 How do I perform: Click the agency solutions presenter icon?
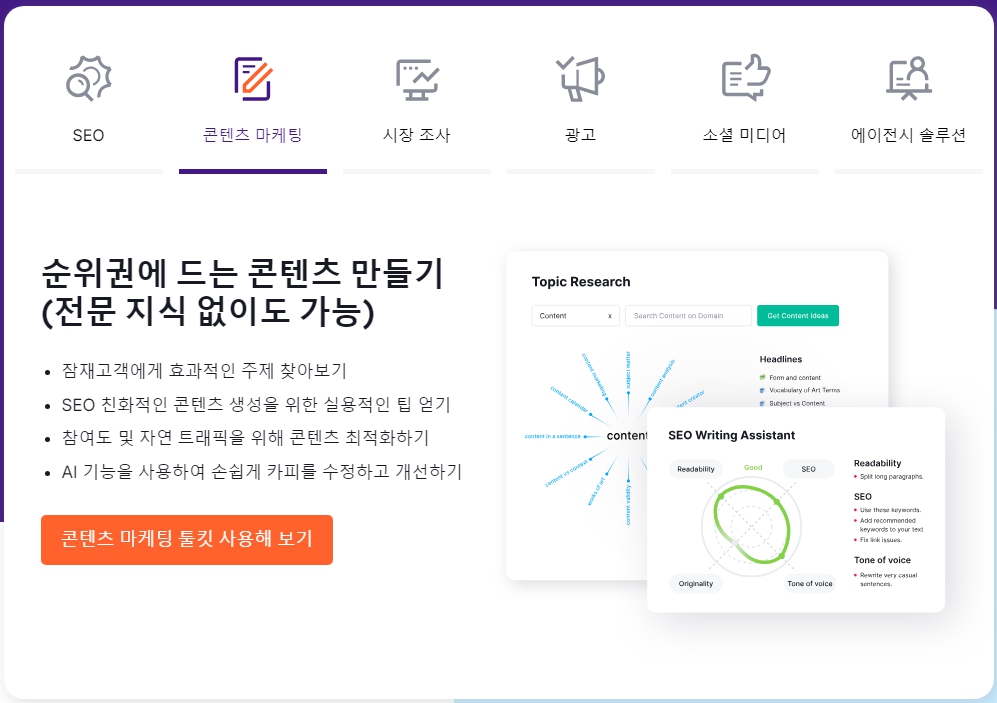coord(909,78)
